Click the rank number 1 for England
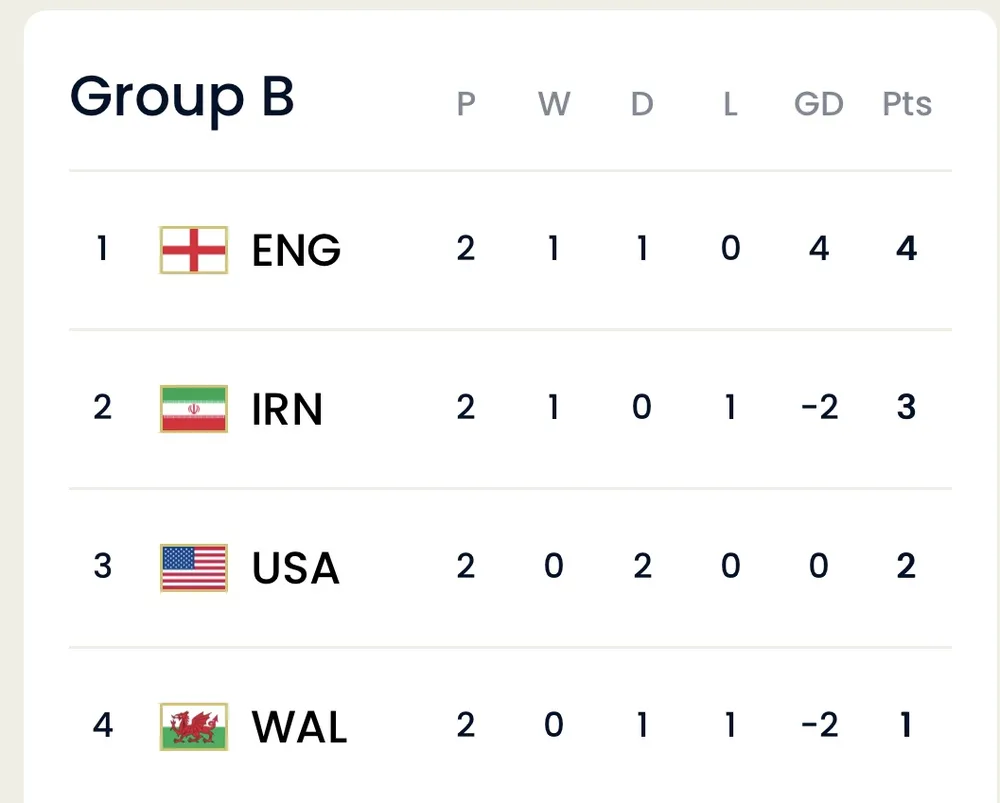 point(102,249)
